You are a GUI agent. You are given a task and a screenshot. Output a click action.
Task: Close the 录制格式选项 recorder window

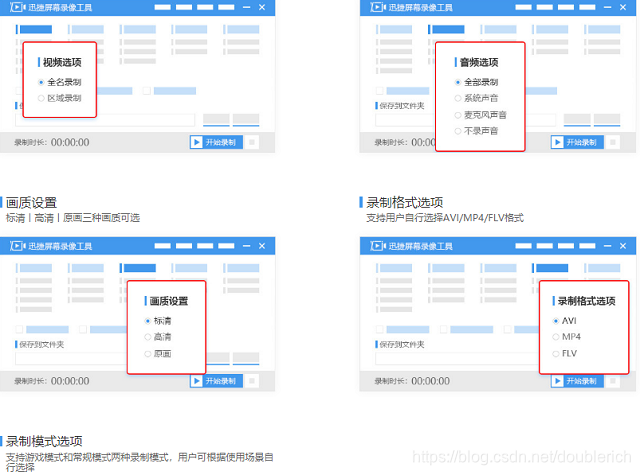tap(623, 246)
